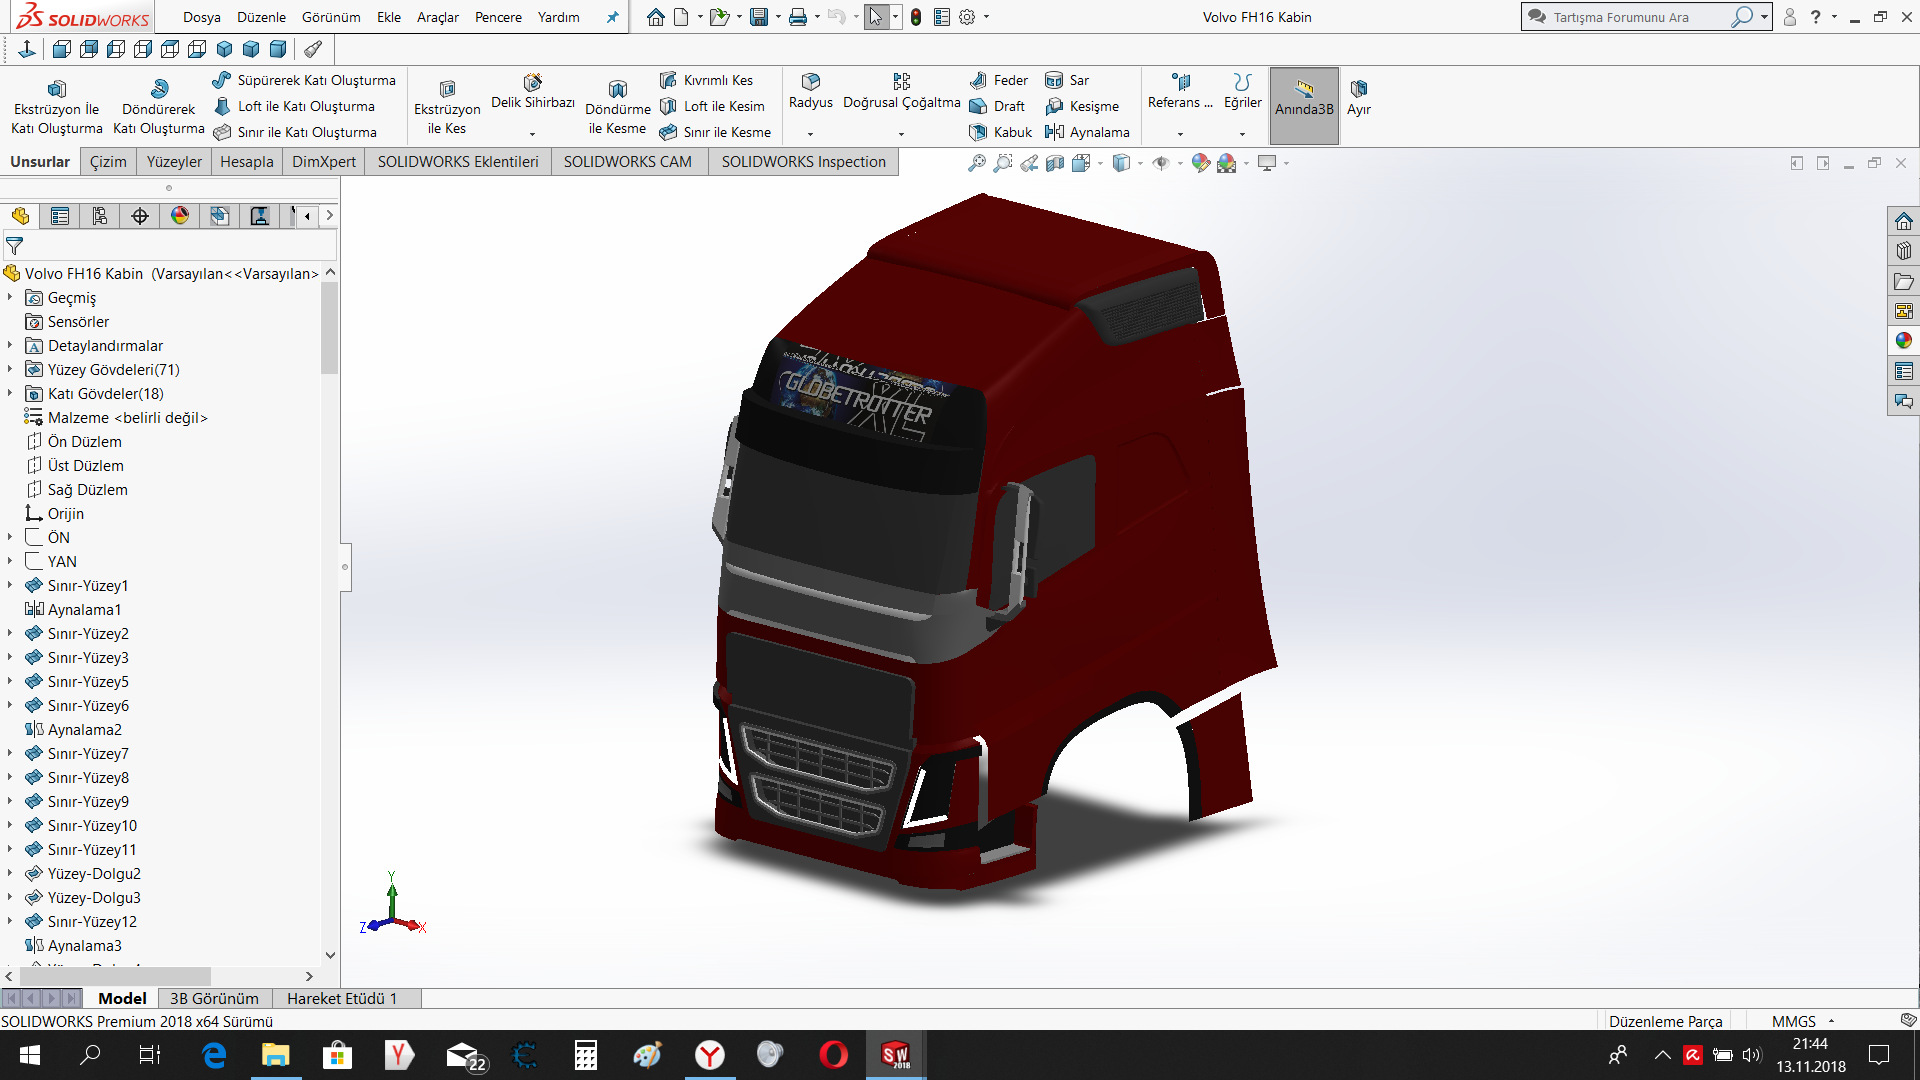Click Zoom to Fit view icon
1920x1080 pixels.
coord(976,163)
